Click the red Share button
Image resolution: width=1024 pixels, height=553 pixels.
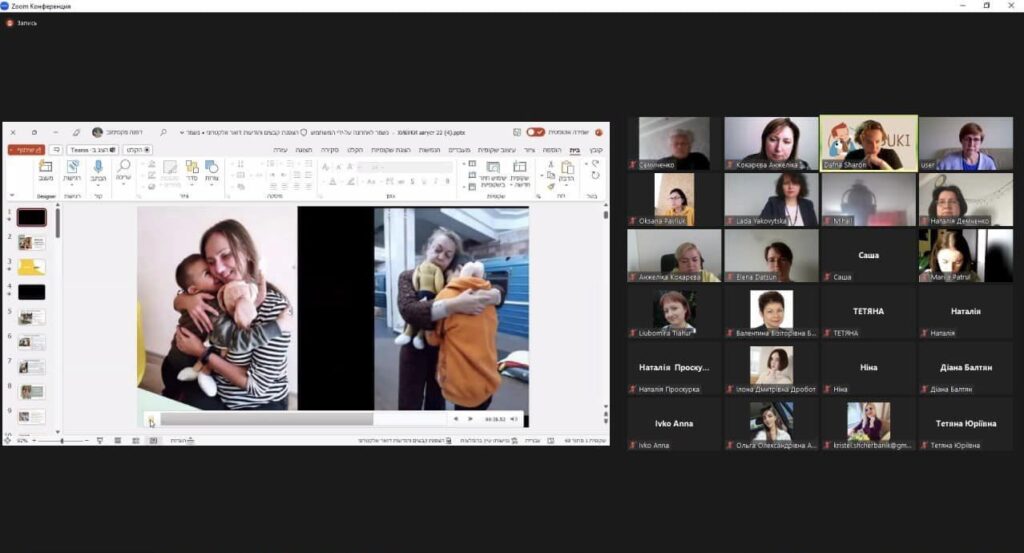click(24, 150)
